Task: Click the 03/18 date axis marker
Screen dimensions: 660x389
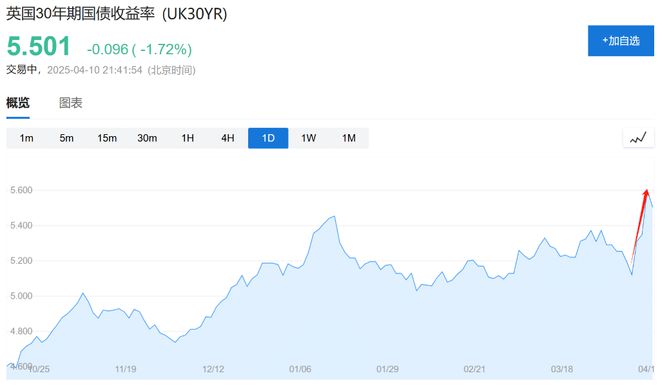Action: pyautogui.click(x=562, y=369)
